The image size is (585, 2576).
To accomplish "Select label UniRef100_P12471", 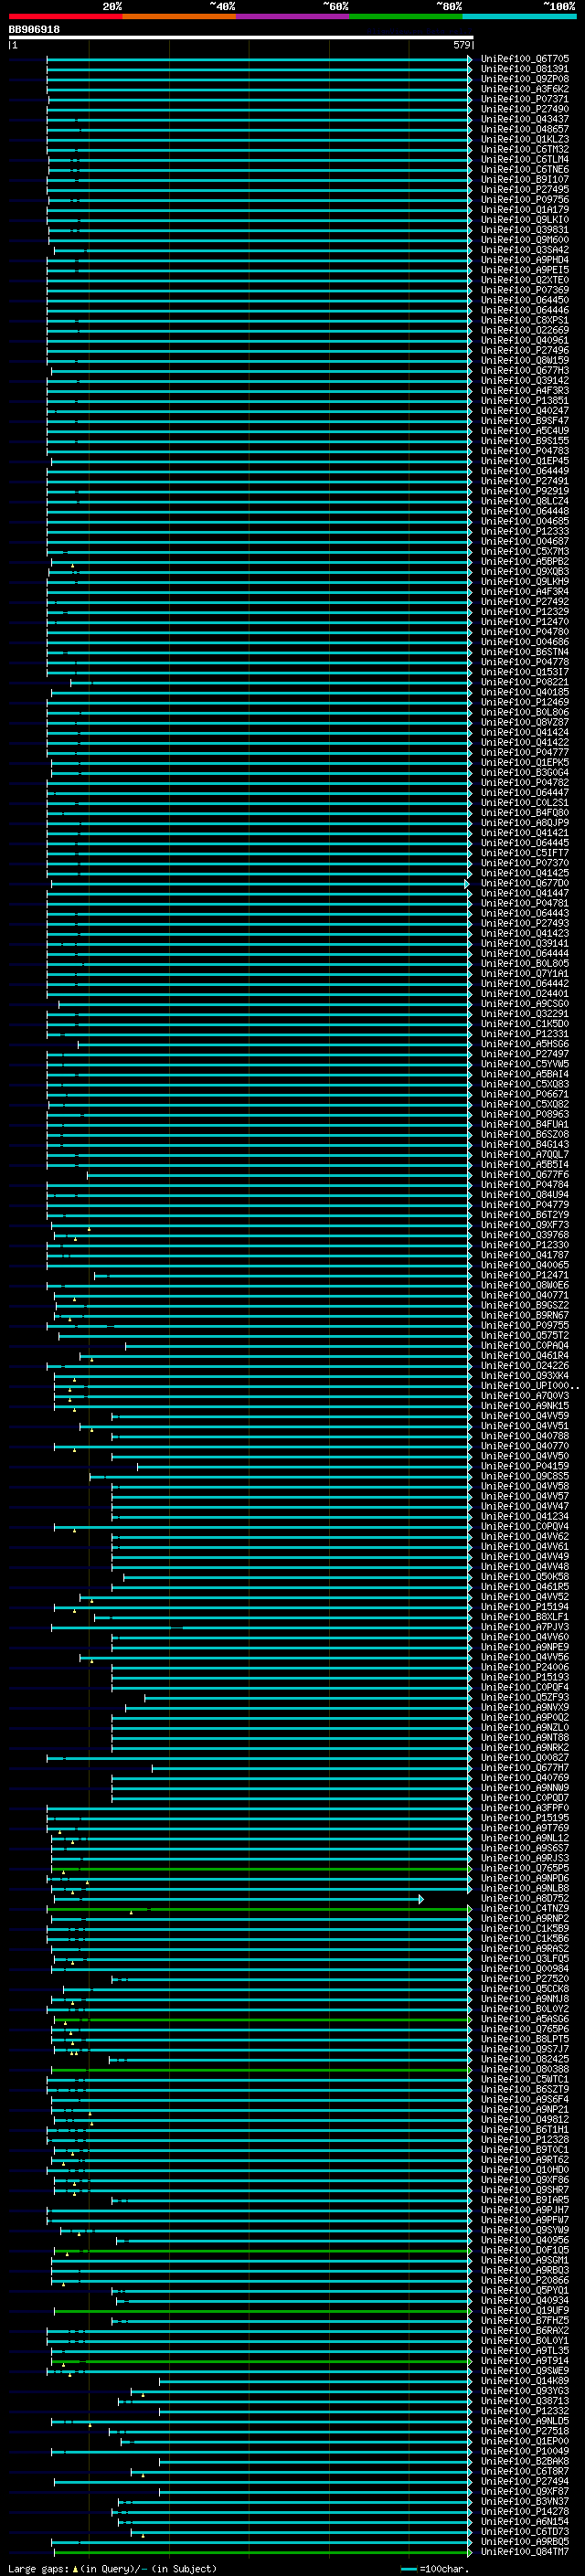I will tap(525, 1275).
